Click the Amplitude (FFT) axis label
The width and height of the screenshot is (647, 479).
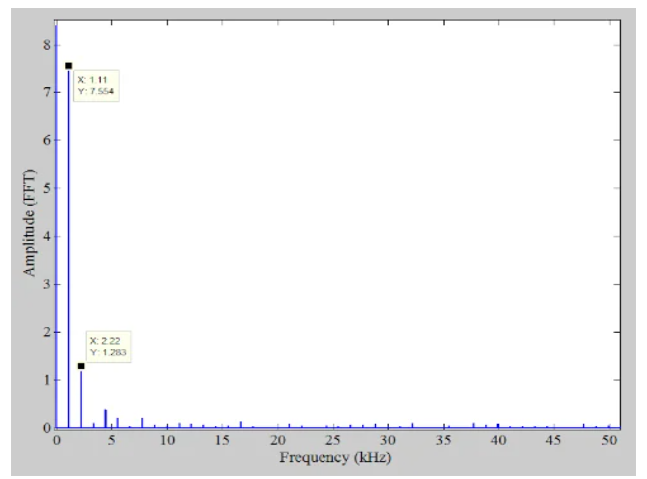(29, 222)
